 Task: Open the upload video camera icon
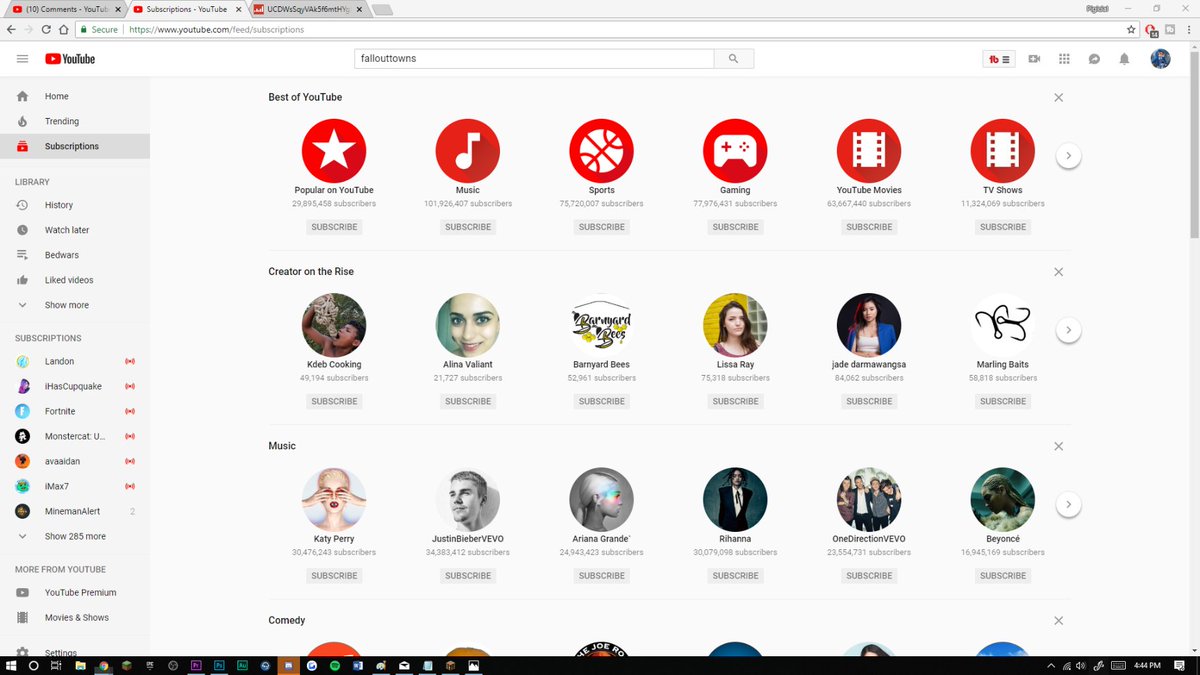[1034, 59]
